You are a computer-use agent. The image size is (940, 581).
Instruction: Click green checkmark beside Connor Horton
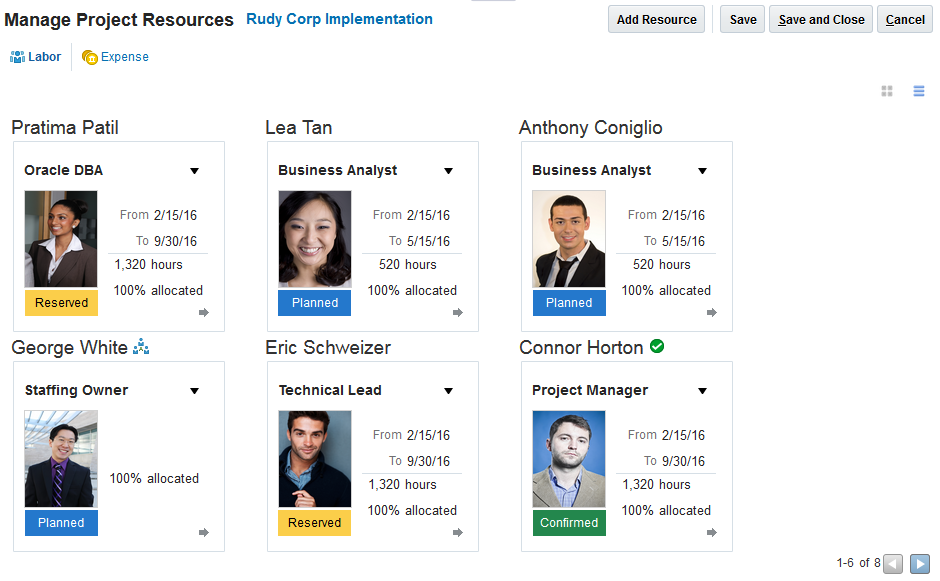(657, 346)
